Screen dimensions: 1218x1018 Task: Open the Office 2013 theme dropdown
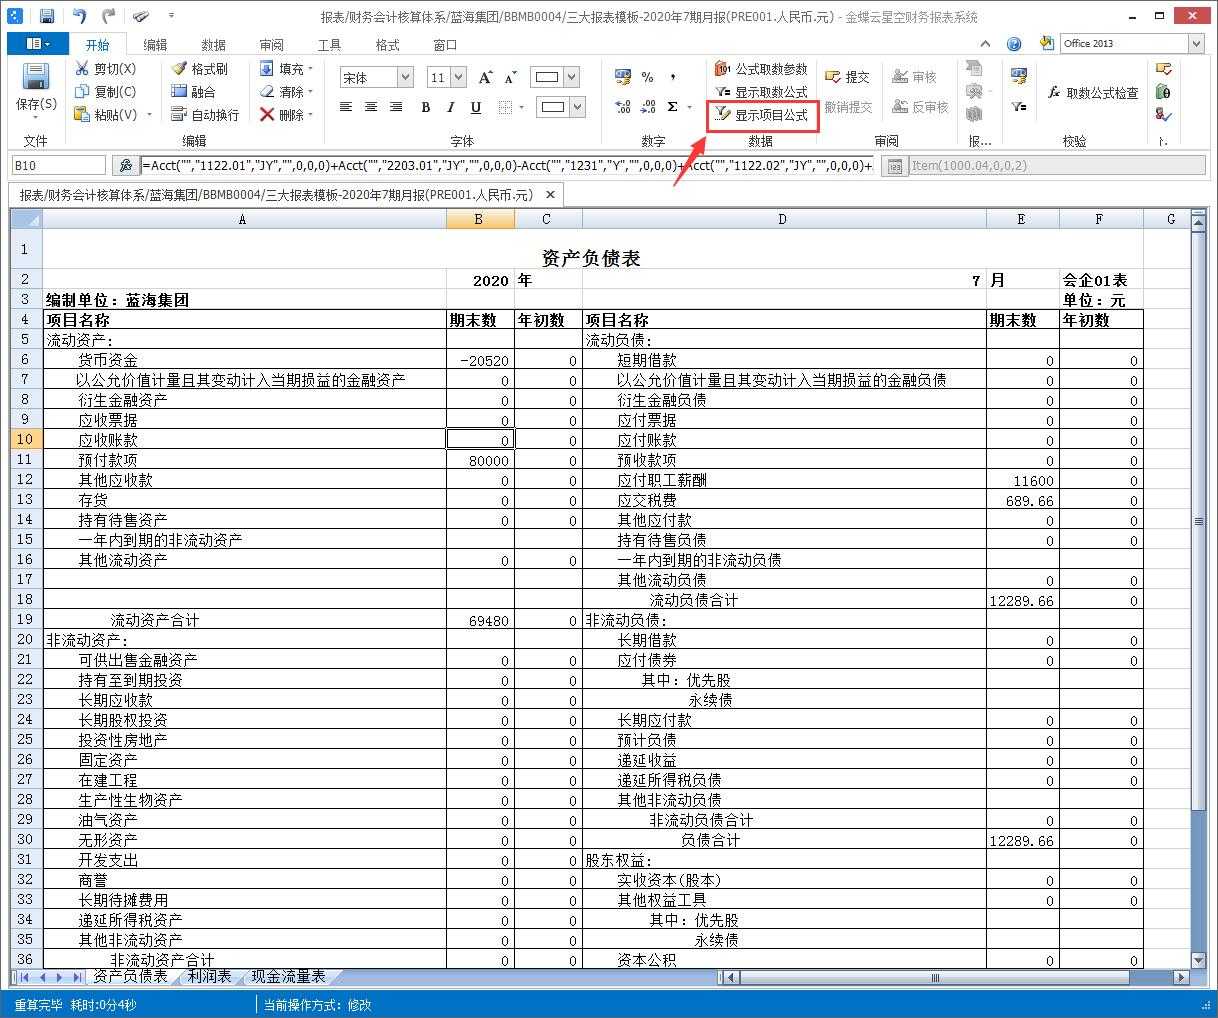click(1196, 44)
